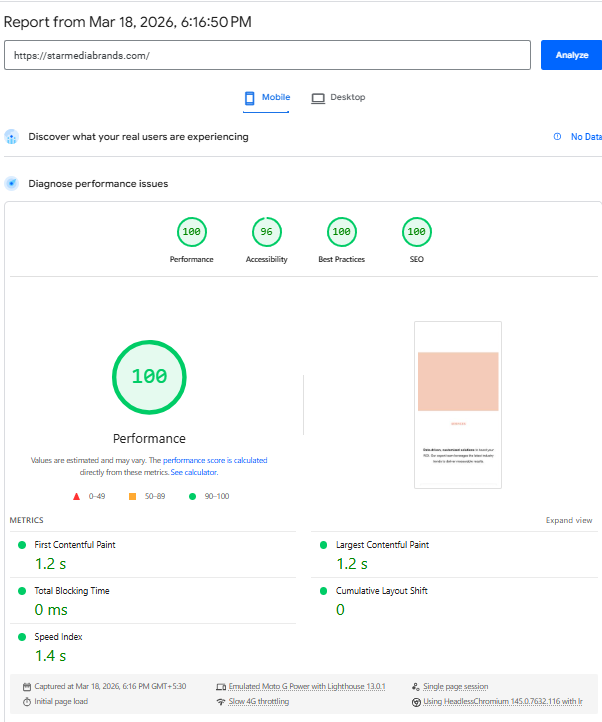Switch to the Mobile tab
The width and height of the screenshot is (602, 722).
point(267,98)
